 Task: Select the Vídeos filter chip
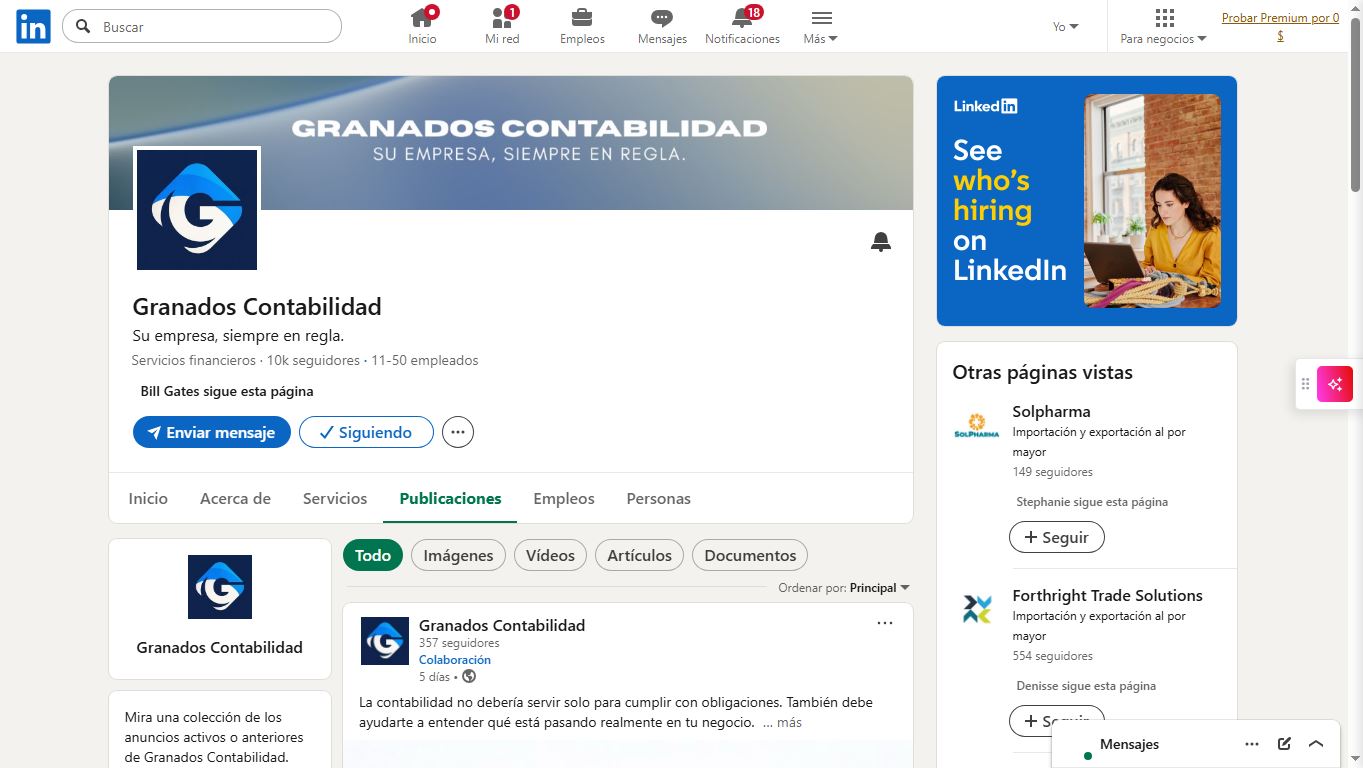pos(550,555)
